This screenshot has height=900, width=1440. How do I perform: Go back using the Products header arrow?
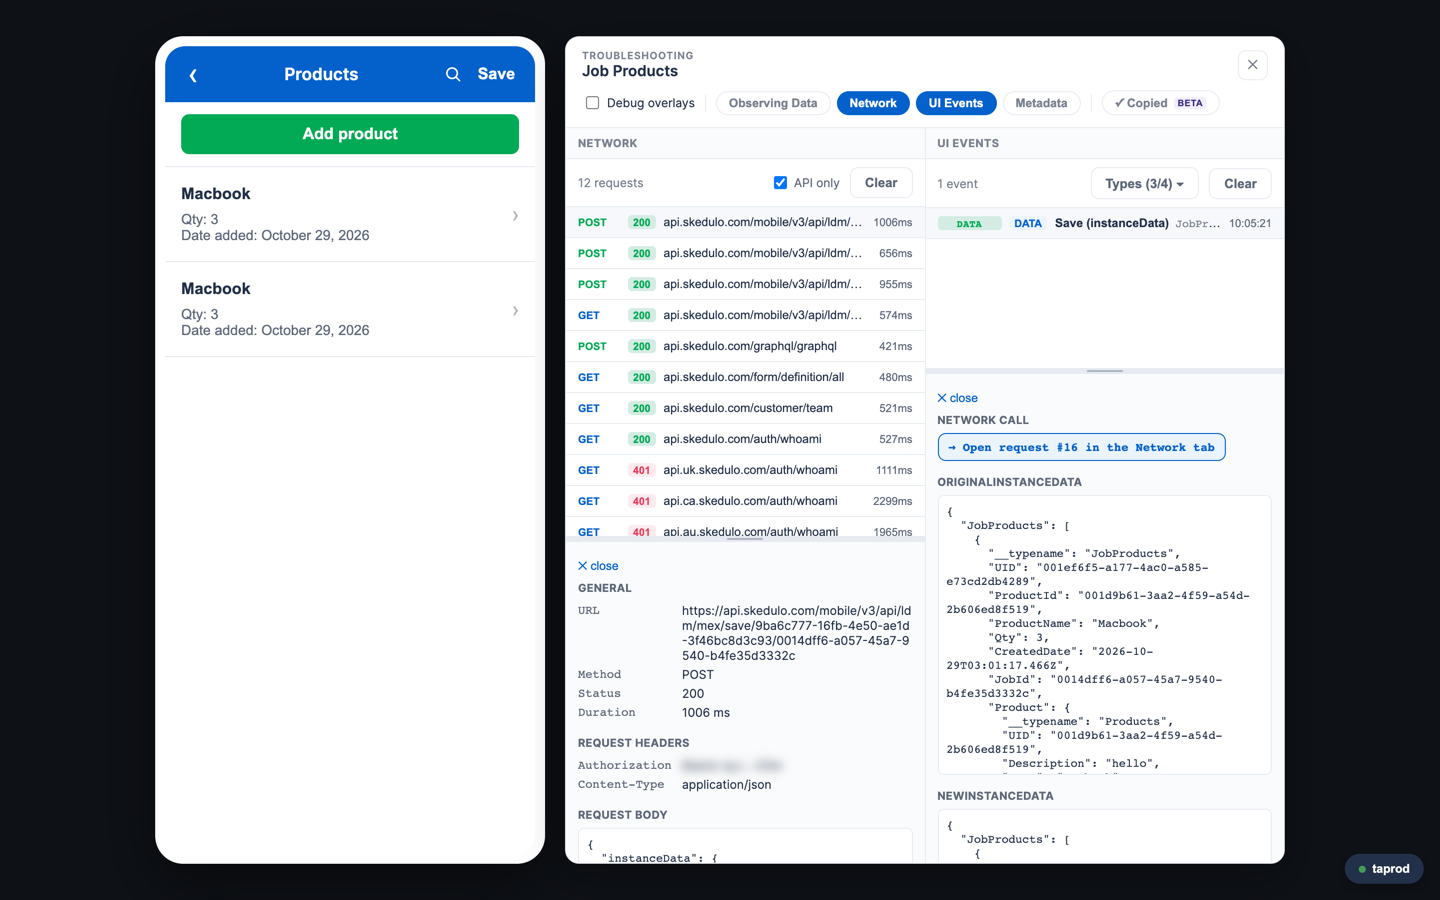point(193,75)
